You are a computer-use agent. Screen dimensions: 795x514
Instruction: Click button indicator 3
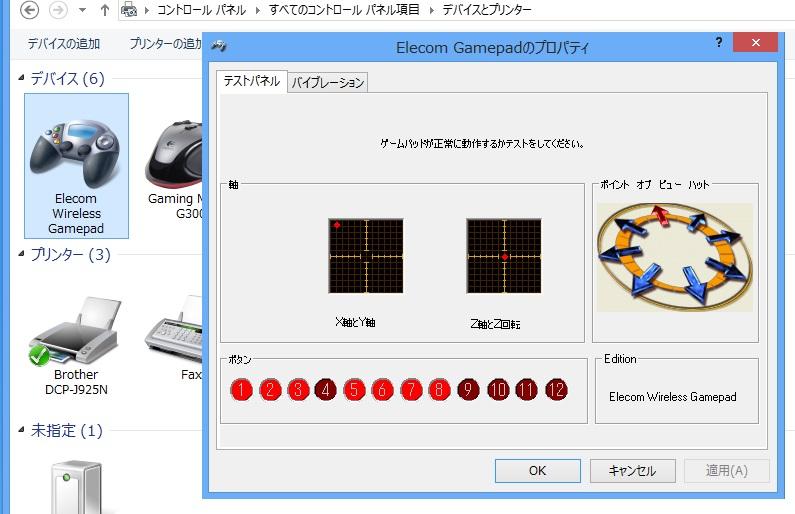coord(298,390)
